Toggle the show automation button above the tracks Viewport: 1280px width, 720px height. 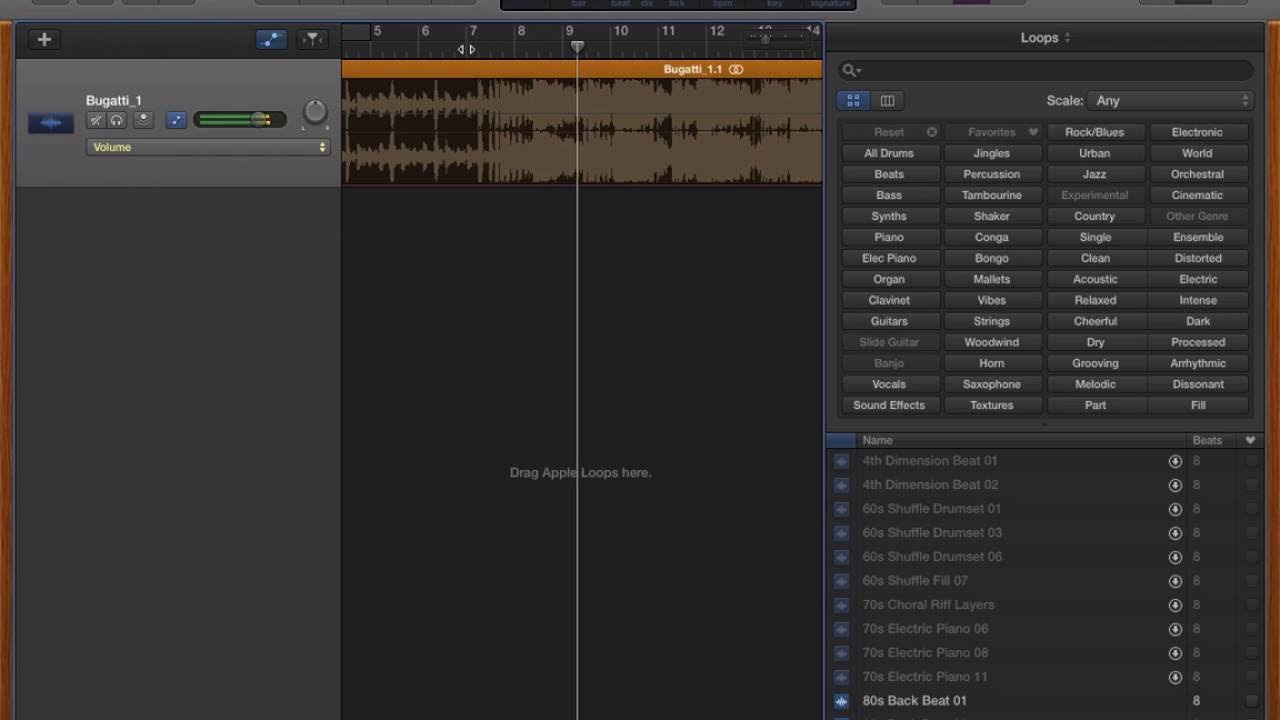271,39
